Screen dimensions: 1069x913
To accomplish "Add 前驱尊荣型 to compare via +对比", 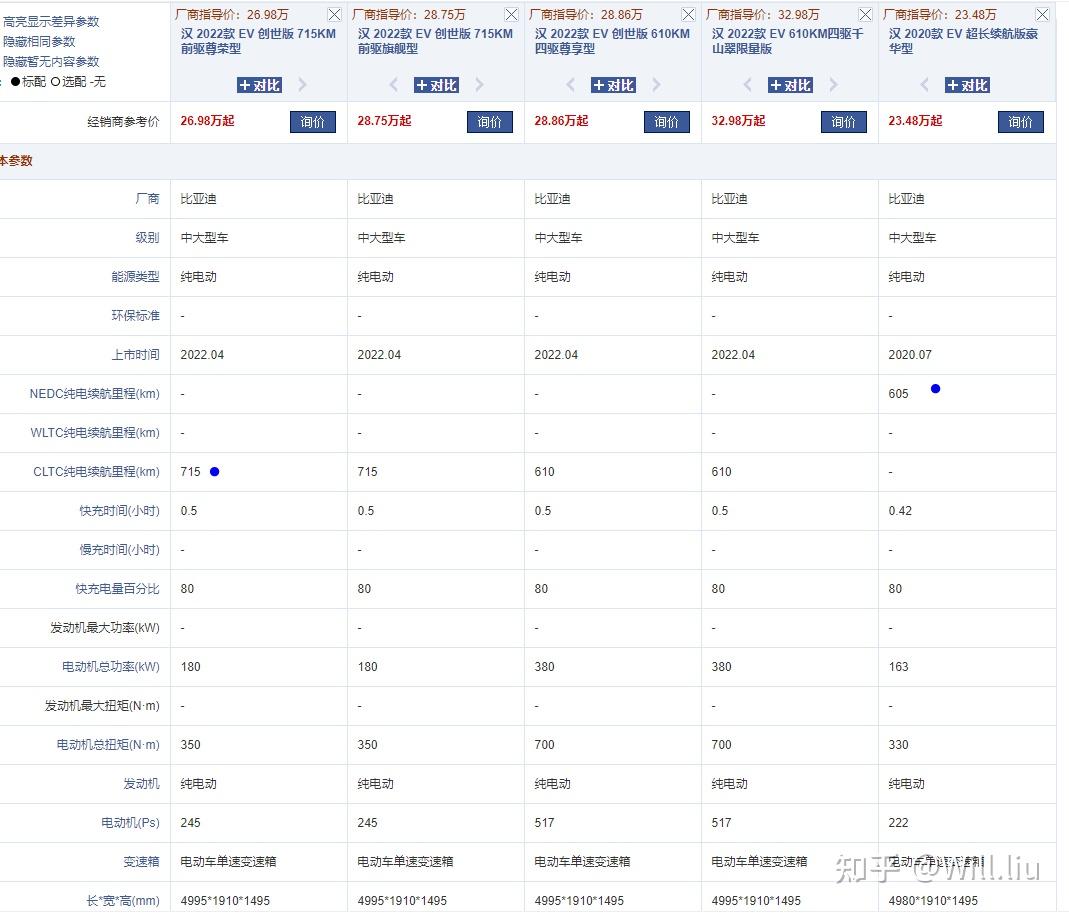I will [259, 85].
